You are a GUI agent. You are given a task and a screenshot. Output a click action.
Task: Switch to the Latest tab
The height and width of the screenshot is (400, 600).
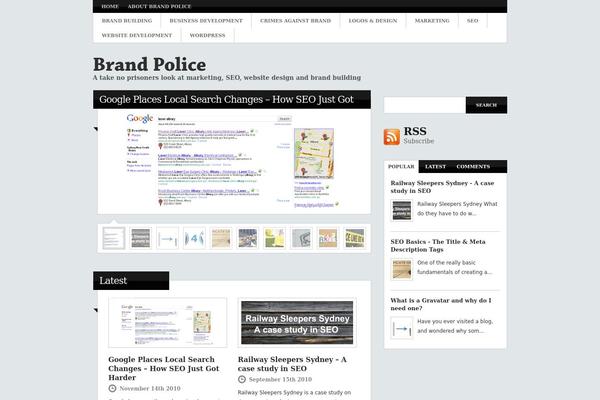(435, 167)
